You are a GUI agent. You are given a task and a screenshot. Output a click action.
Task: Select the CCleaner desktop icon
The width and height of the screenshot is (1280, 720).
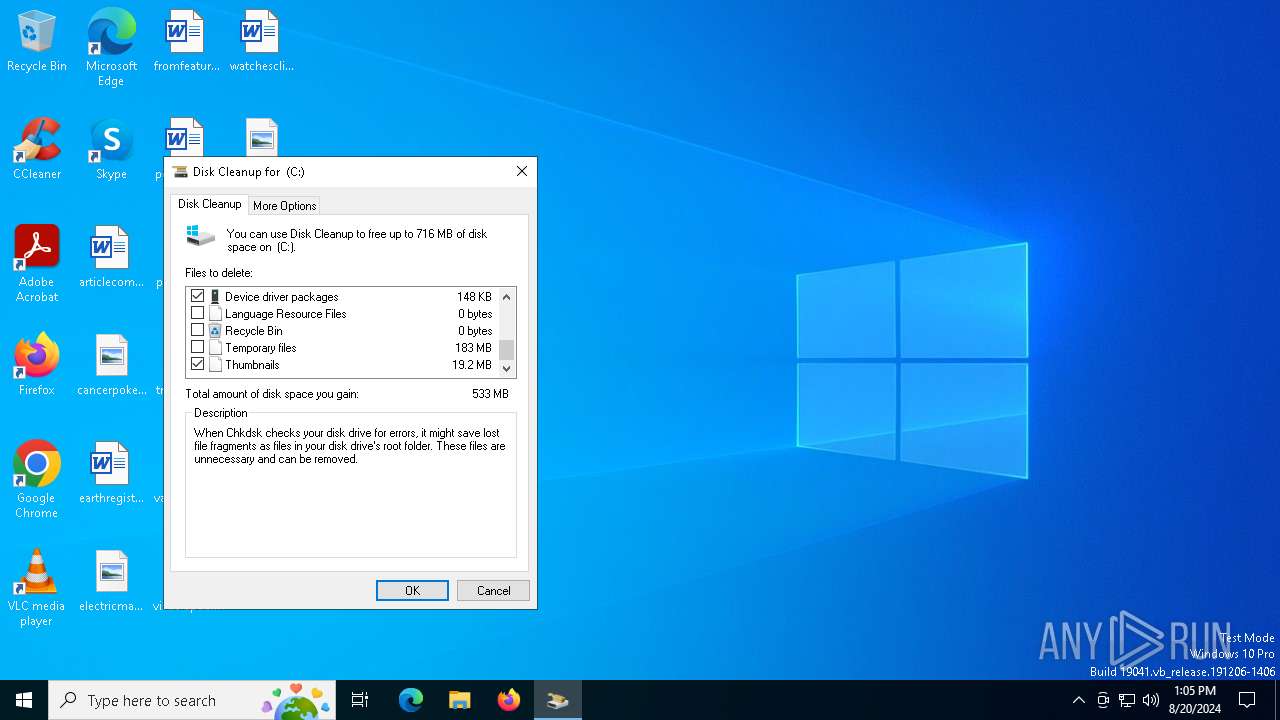pyautogui.click(x=37, y=150)
